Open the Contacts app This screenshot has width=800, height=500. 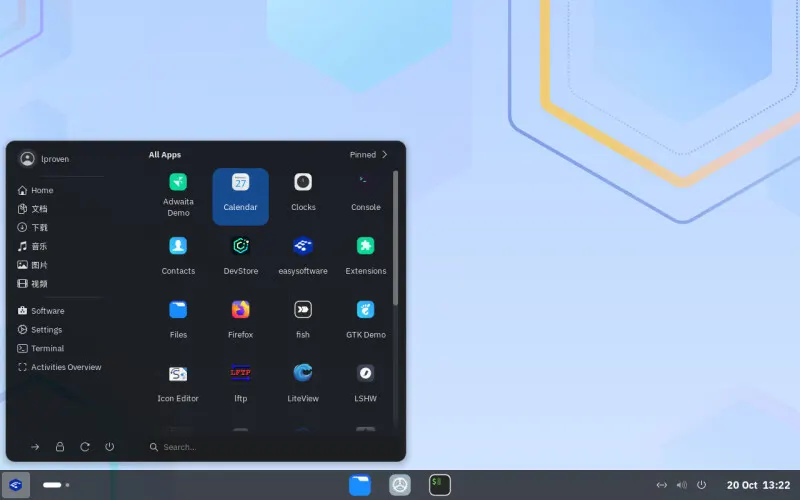178,257
